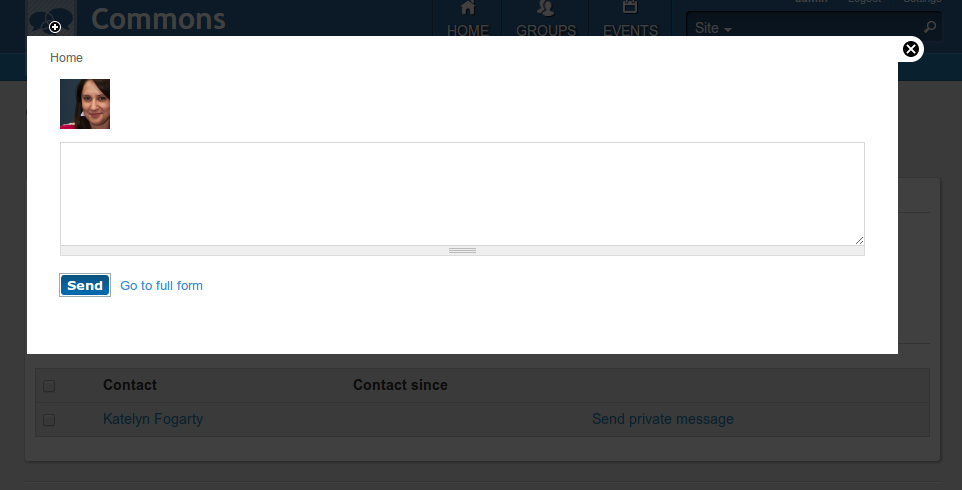Send the private message
The width and height of the screenshot is (962, 490).
[x=85, y=285]
